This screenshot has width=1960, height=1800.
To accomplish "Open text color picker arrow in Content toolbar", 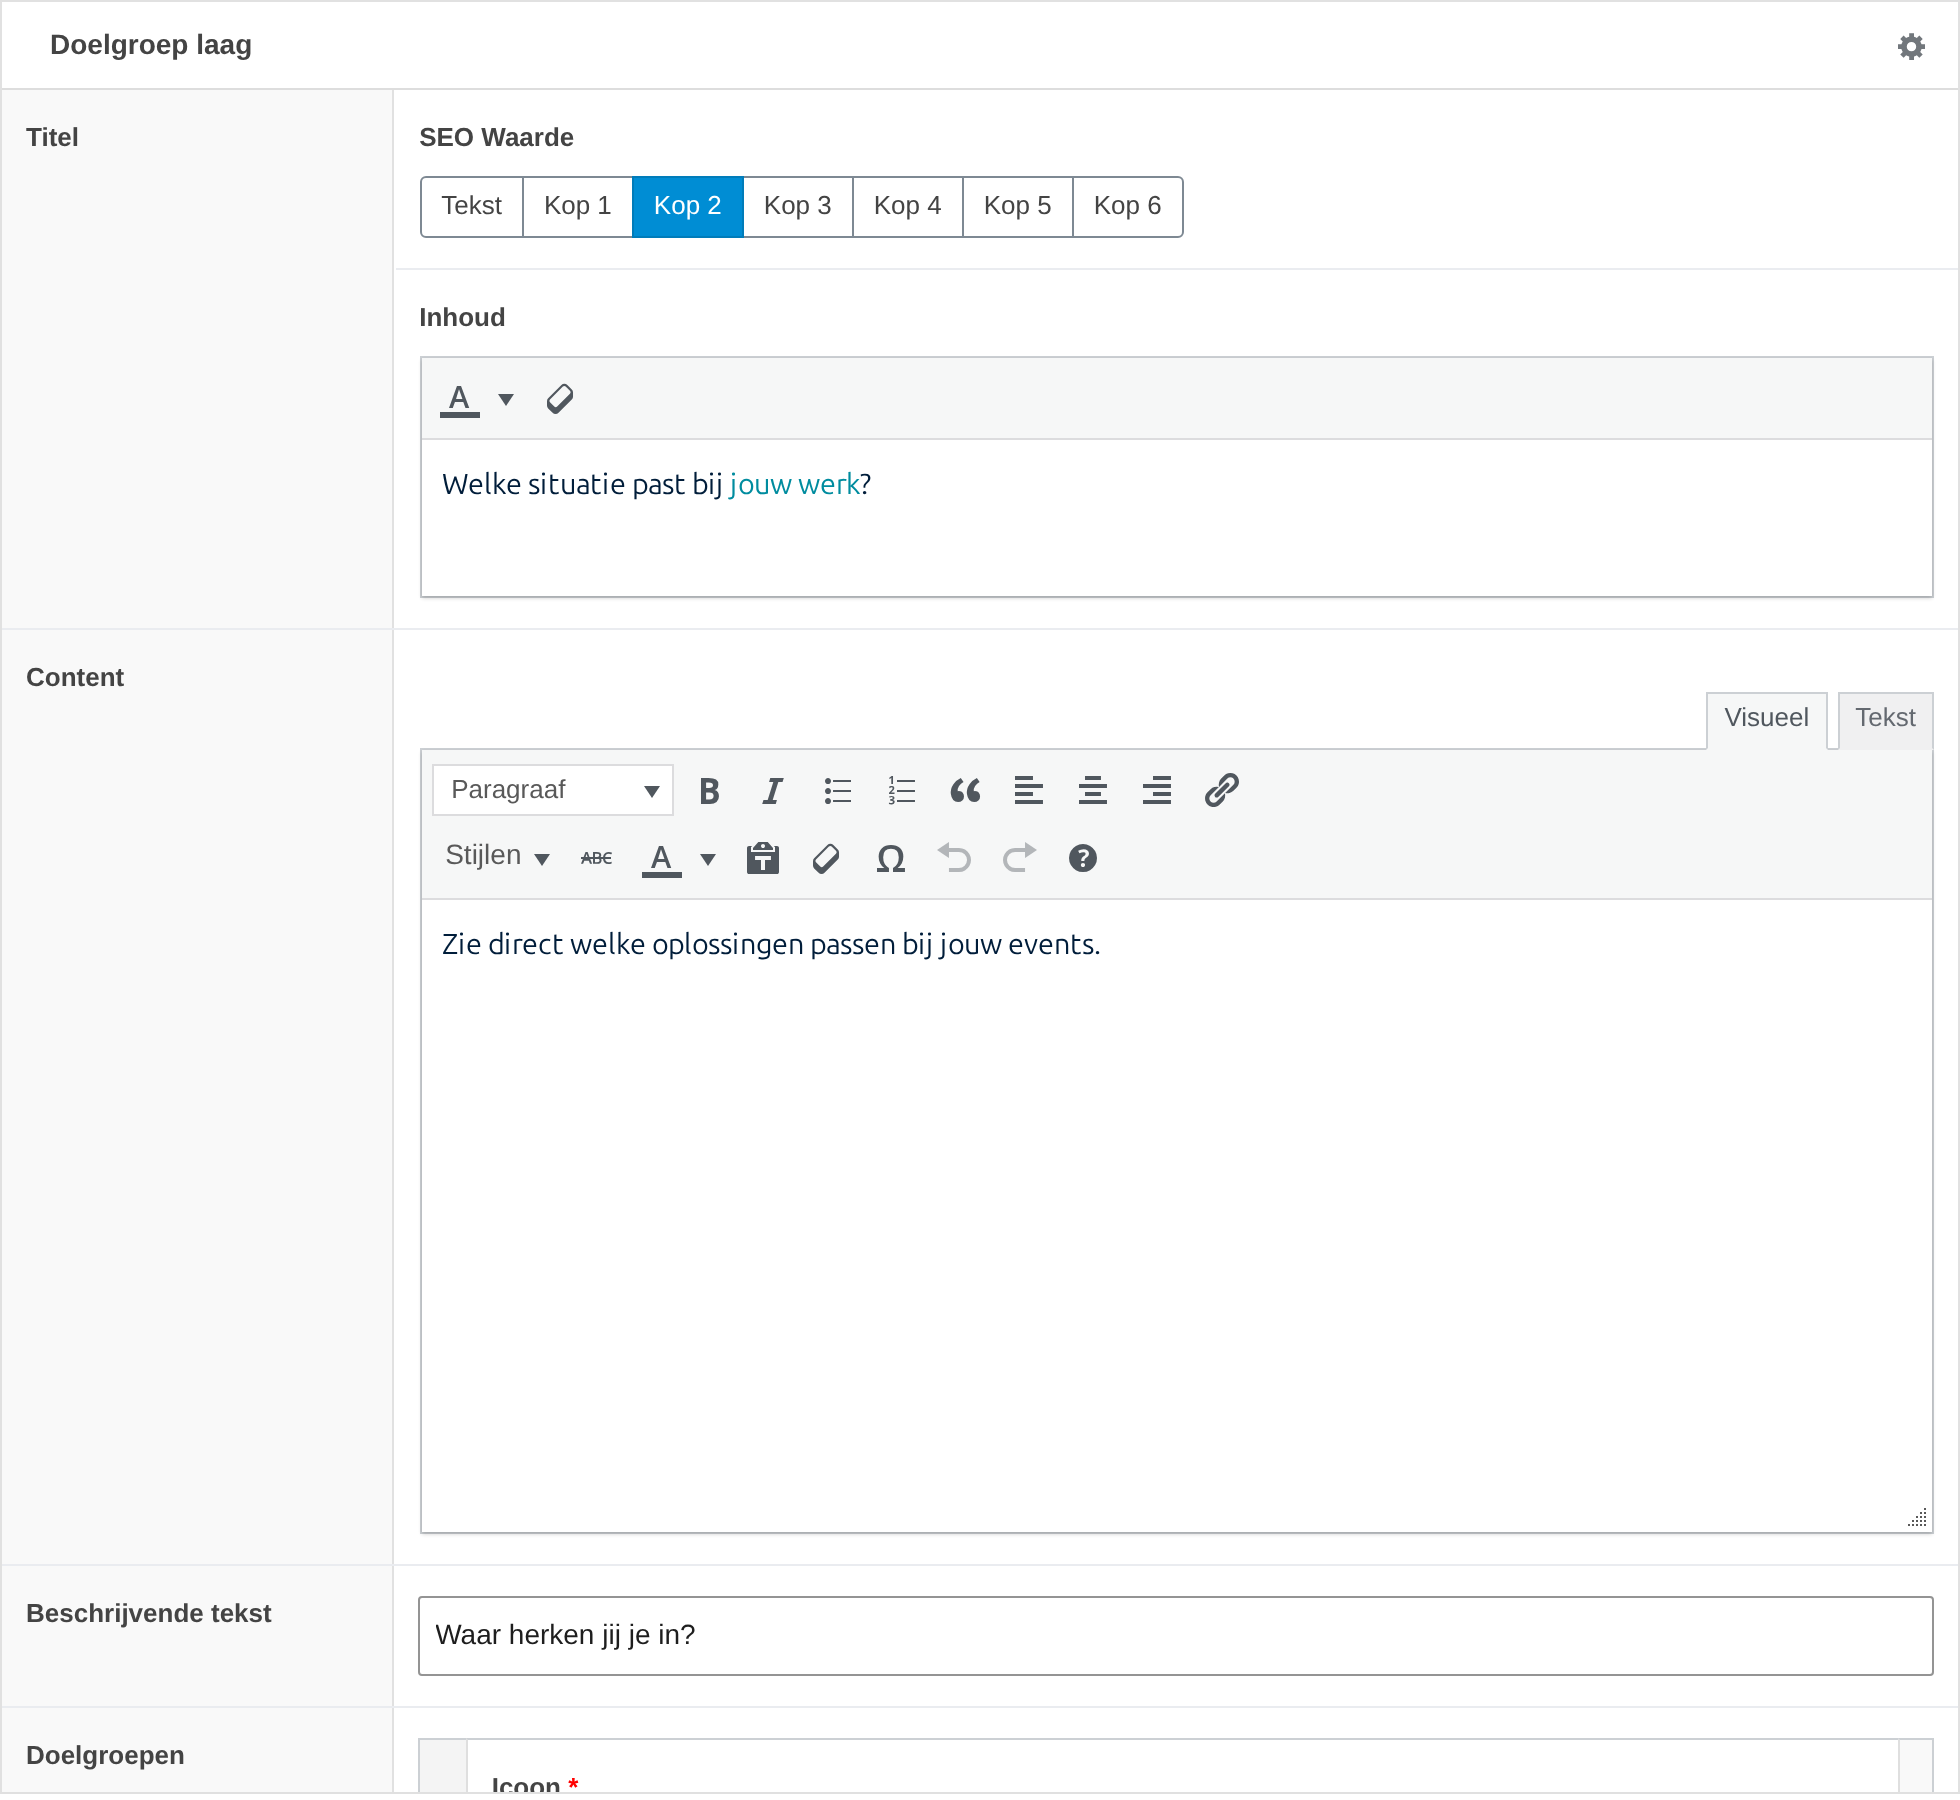I will (x=708, y=859).
